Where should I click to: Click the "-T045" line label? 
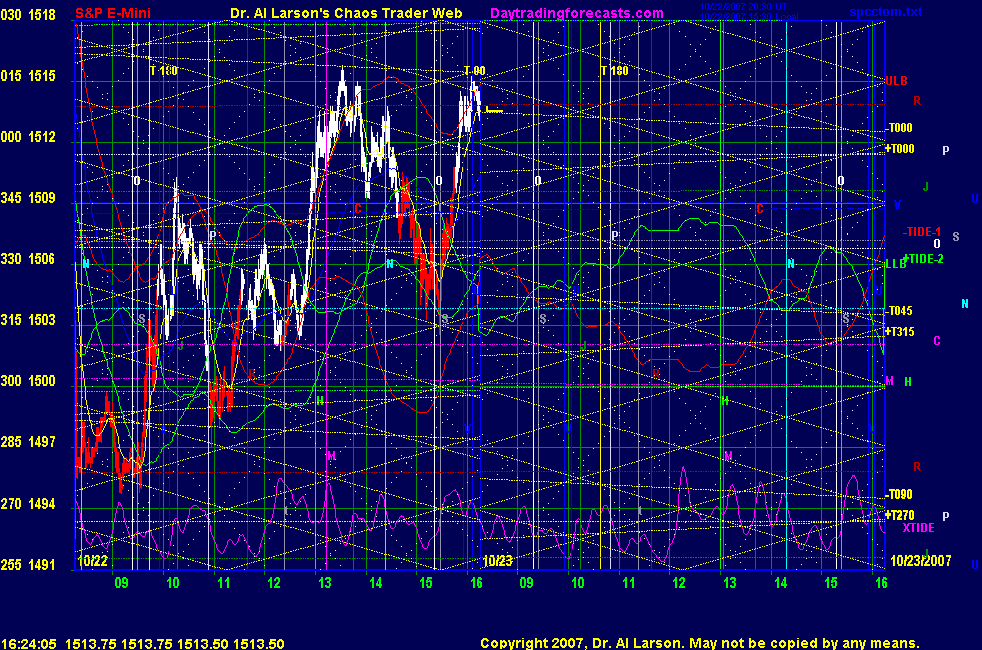pyautogui.click(x=899, y=311)
